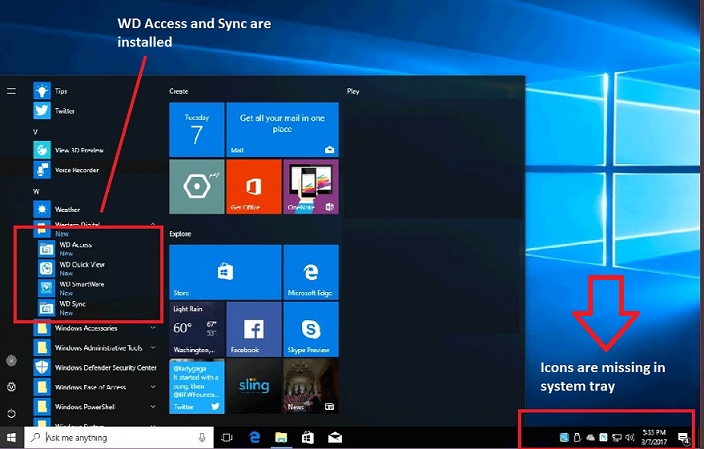Click the Windows Start button

(11, 438)
